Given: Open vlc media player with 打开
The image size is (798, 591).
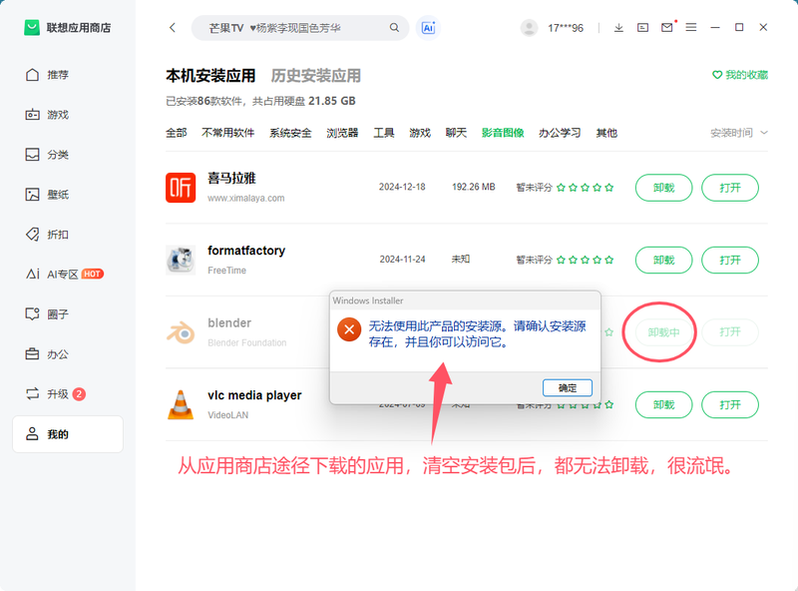Looking at the screenshot, I should pos(730,405).
